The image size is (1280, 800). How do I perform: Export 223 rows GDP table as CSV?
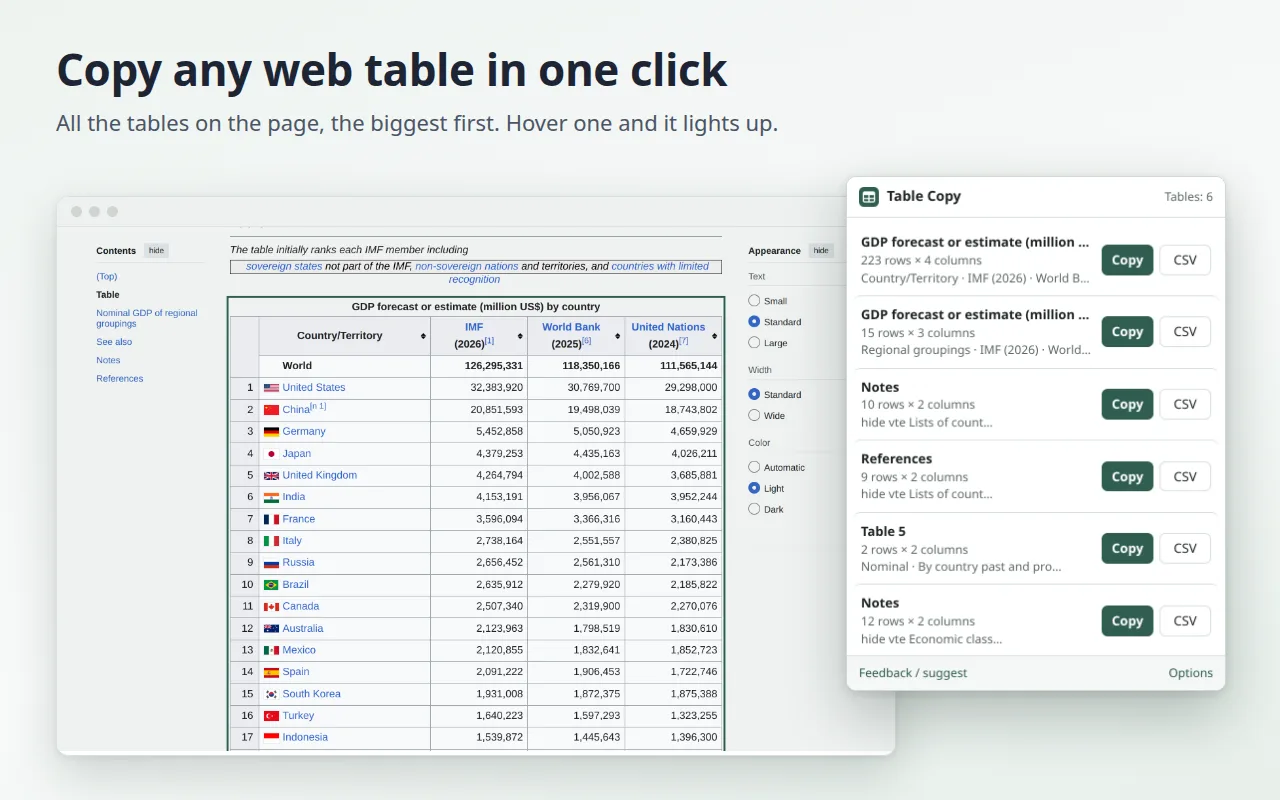tap(1185, 260)
